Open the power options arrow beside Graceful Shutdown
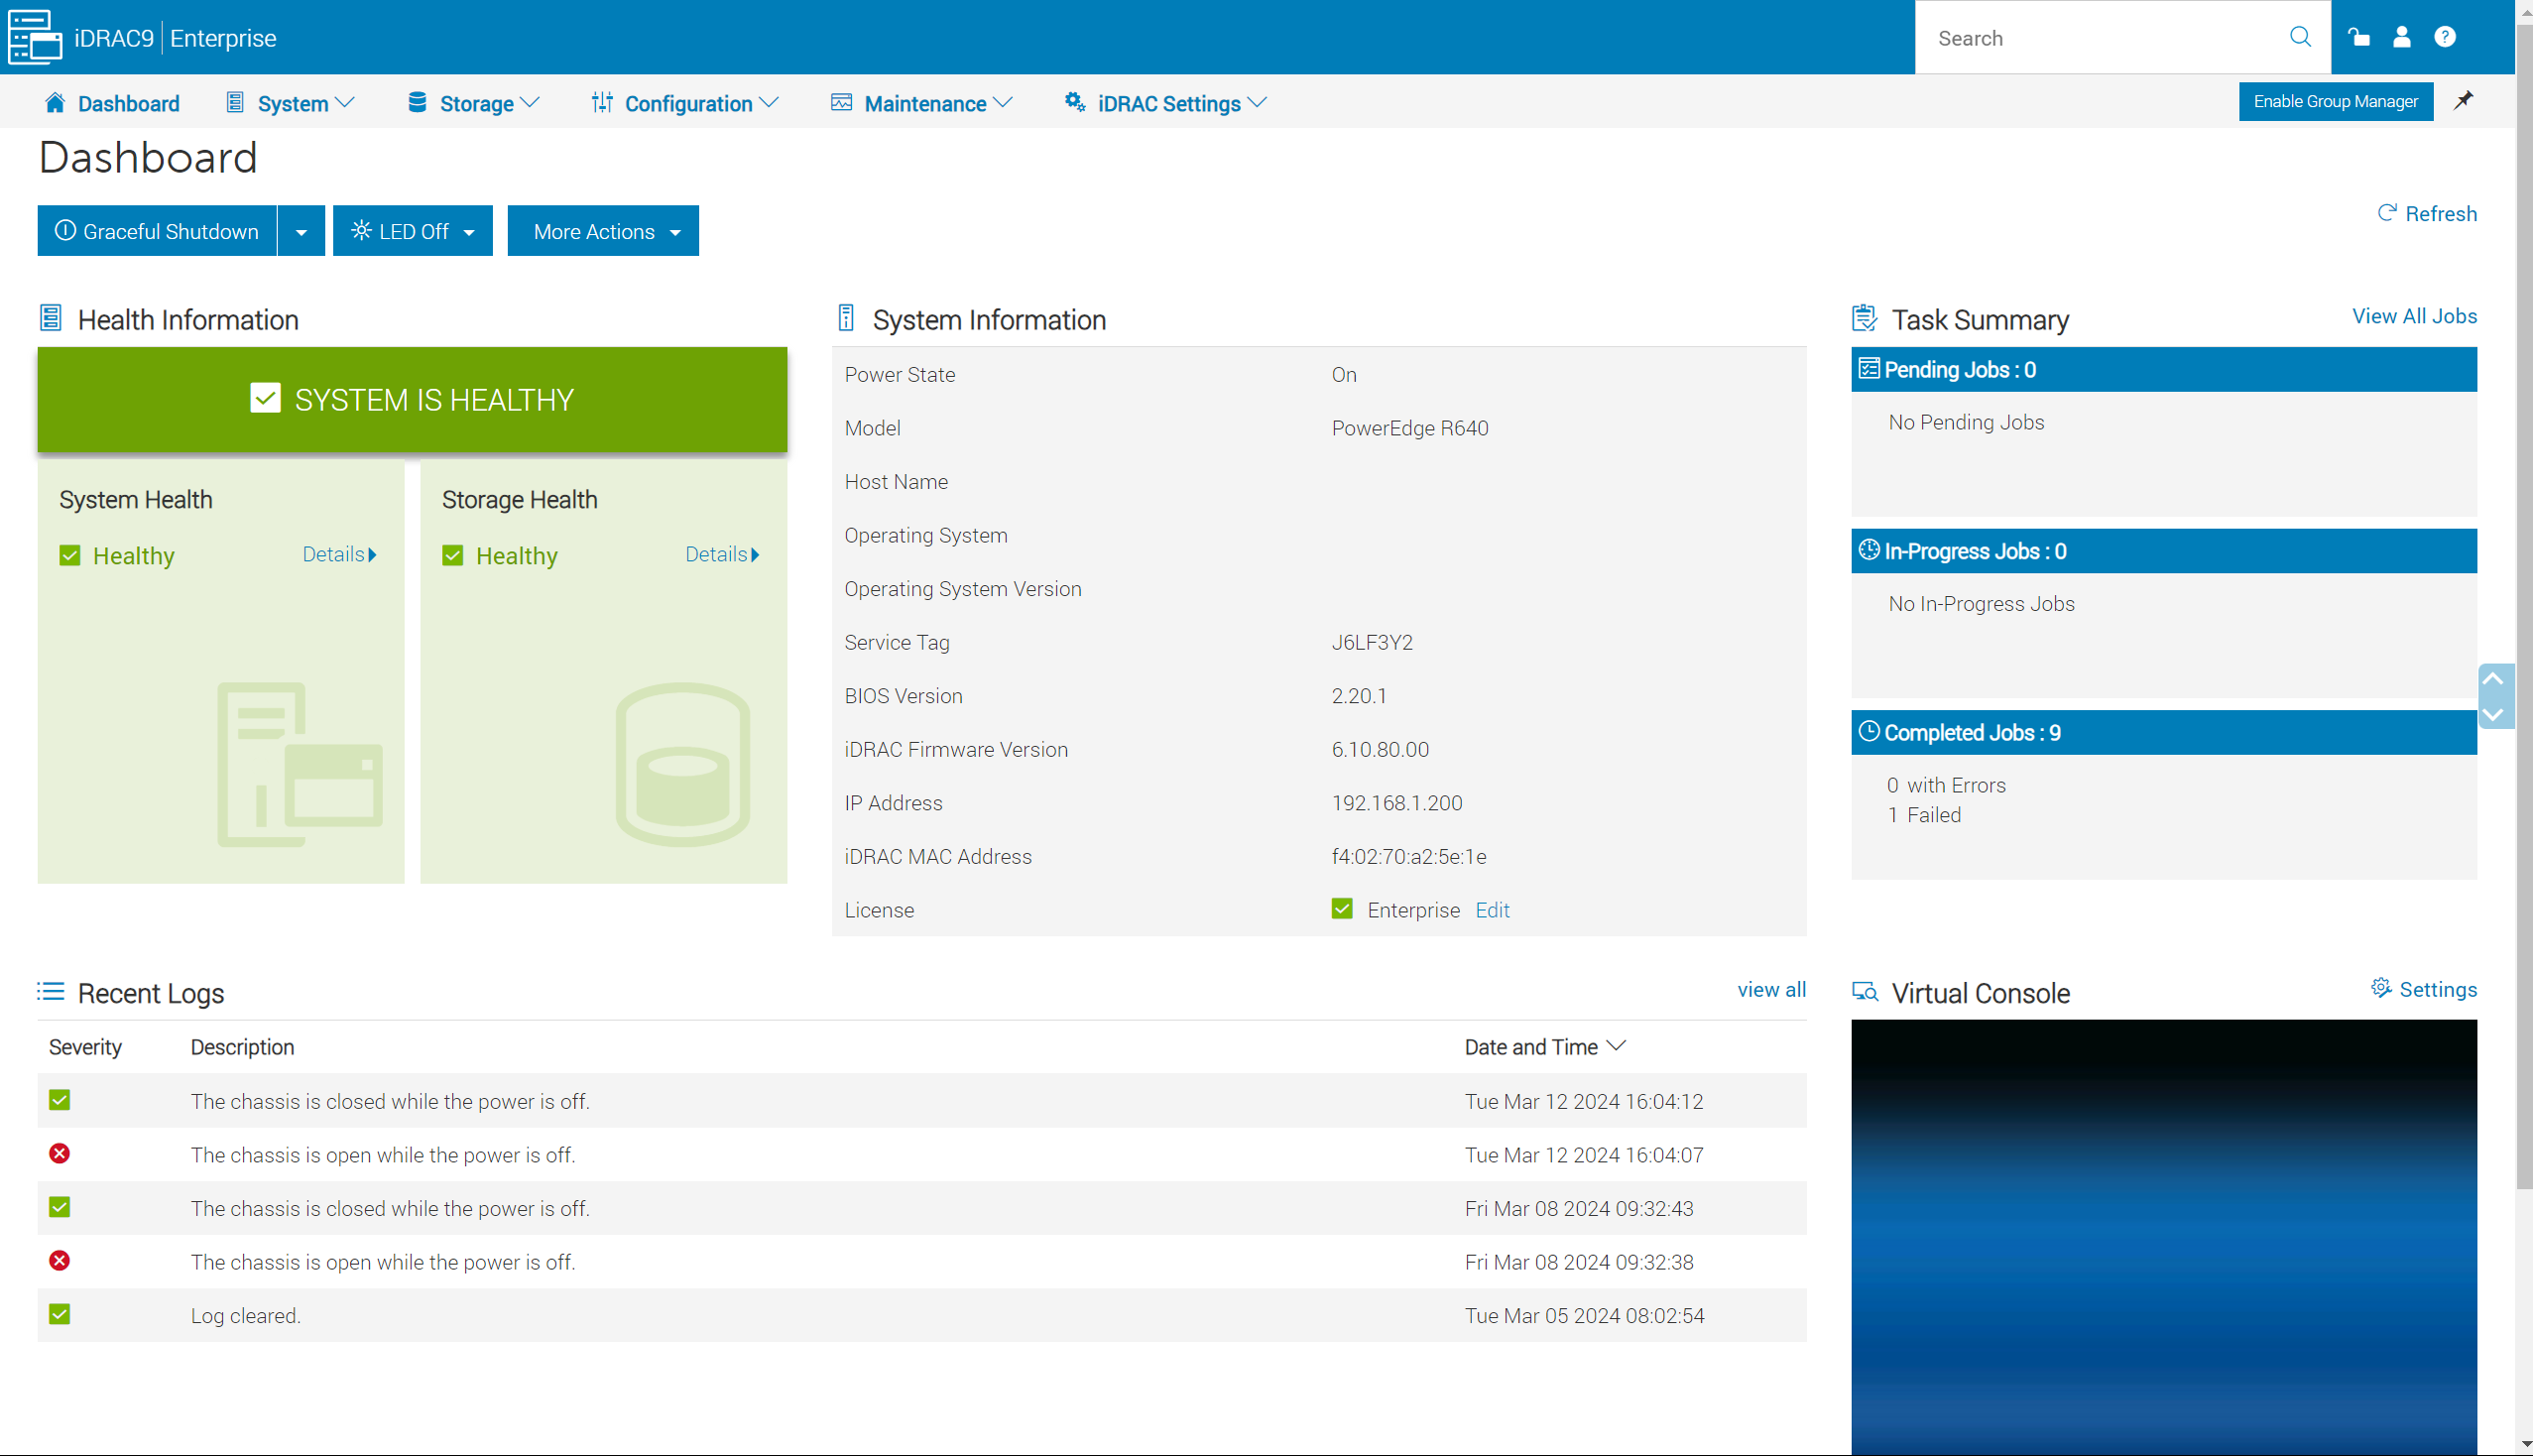 301,231
